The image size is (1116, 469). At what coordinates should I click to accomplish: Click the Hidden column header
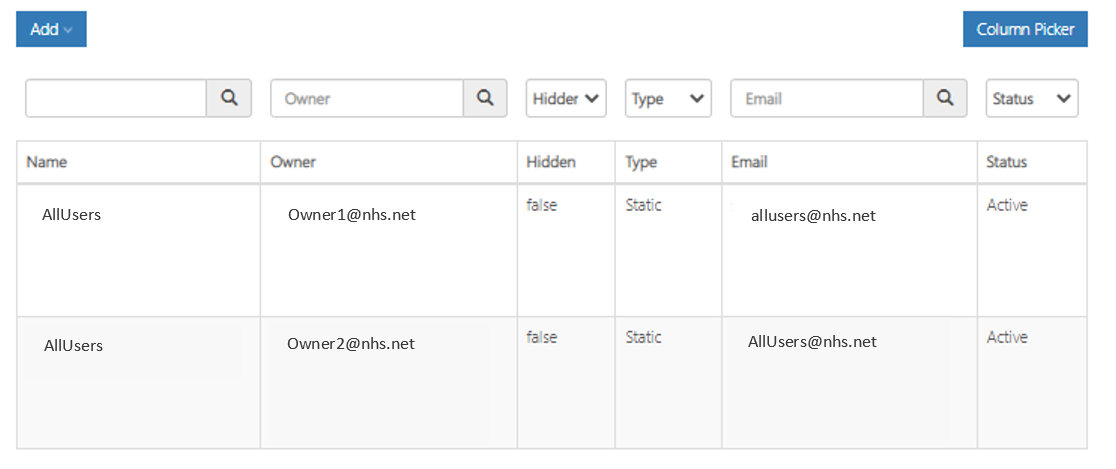pyautogui.click(x=551, y=162)
